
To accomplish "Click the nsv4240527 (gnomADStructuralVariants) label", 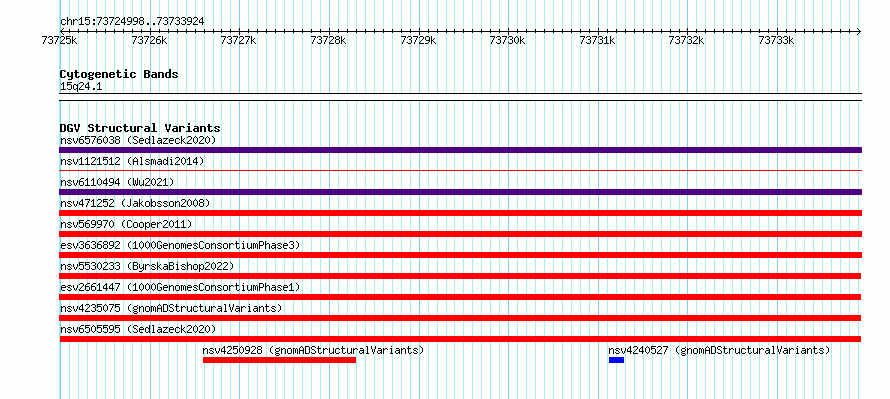I will (x=719, y=350).
